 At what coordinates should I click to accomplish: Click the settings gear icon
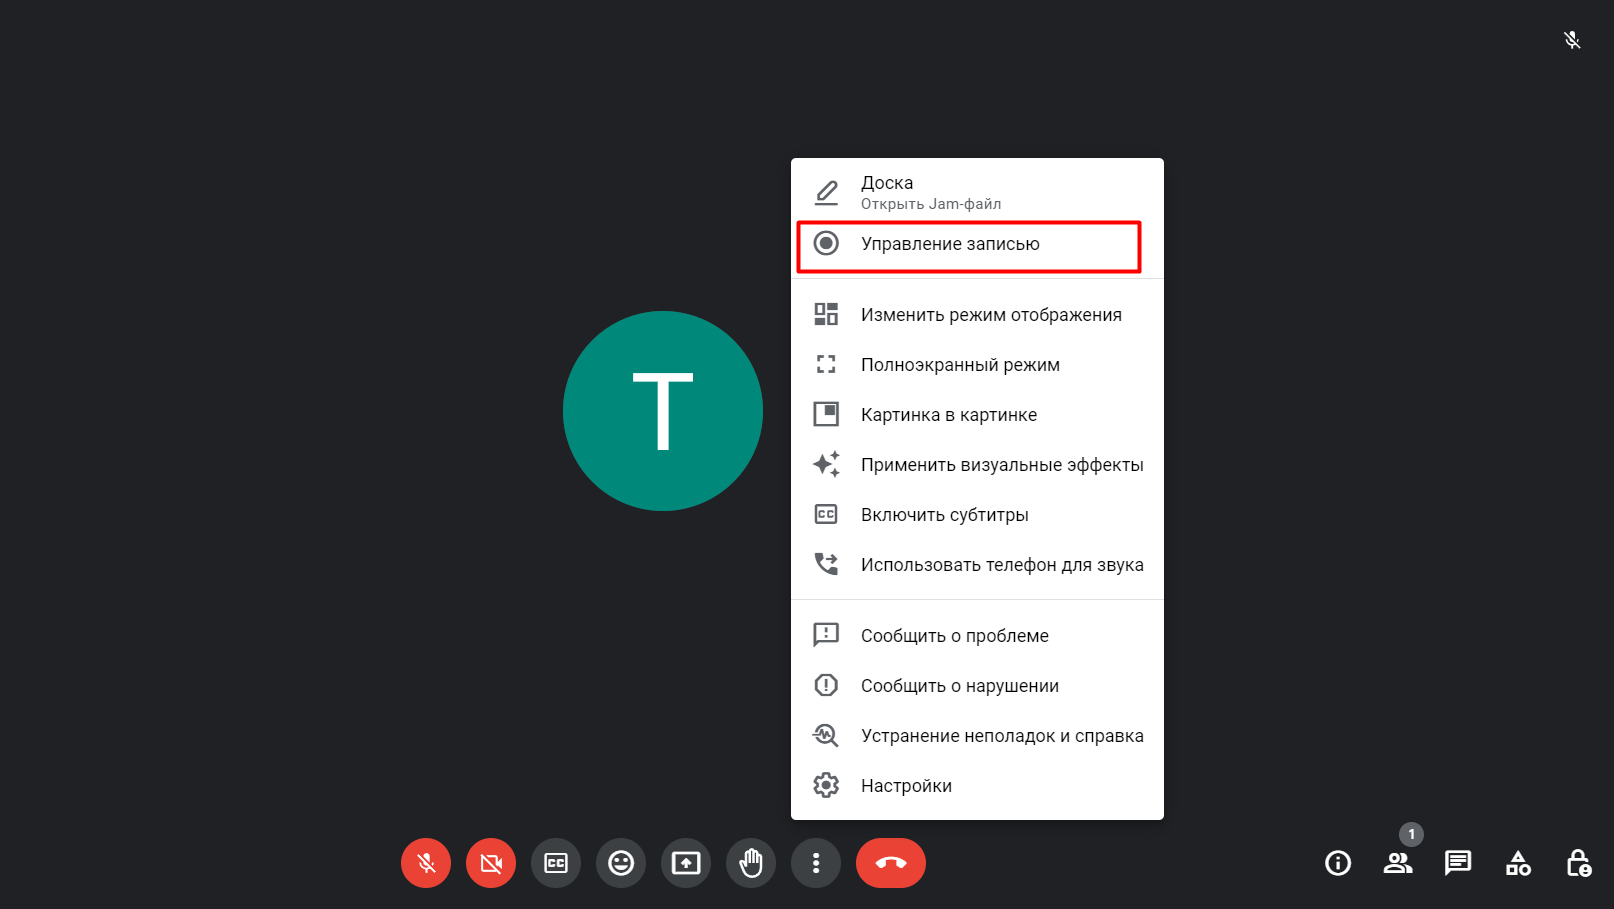tap(826, 785)
